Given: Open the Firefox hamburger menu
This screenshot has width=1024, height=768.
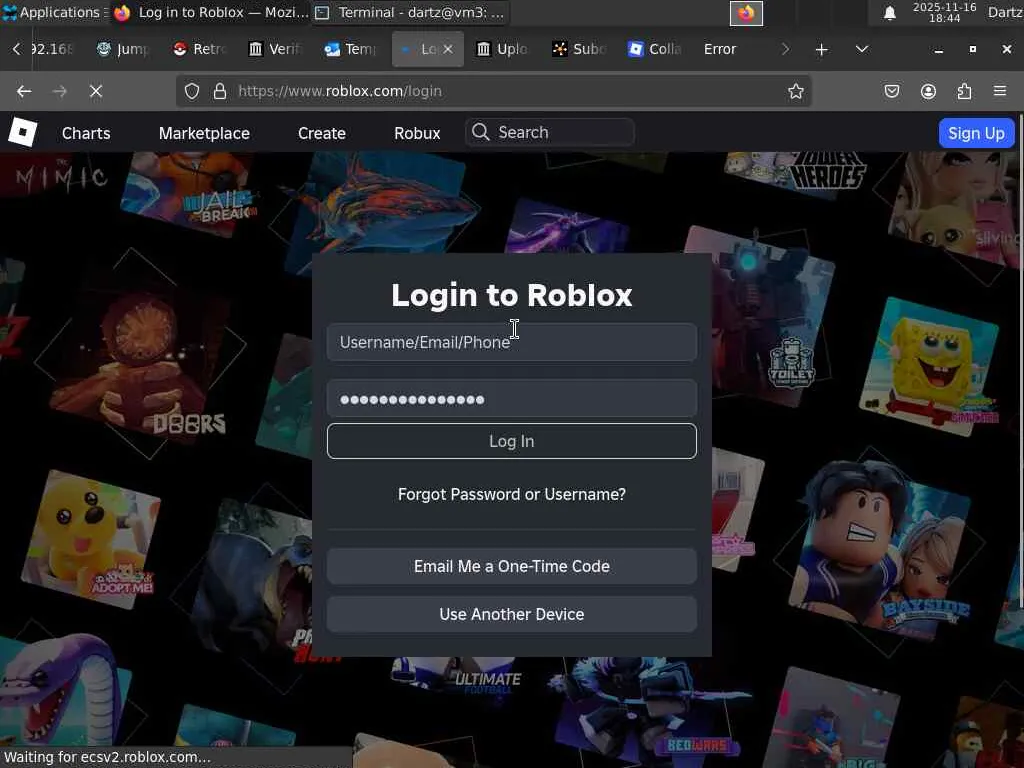Looking at the screenshot, I should (x=1000, y=91).
